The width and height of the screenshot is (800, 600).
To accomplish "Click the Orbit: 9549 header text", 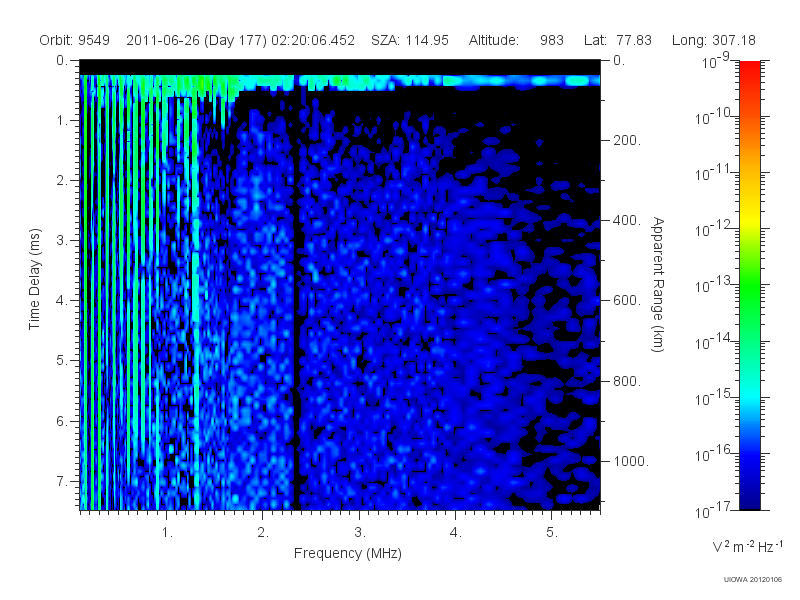I will coord(74,40).
